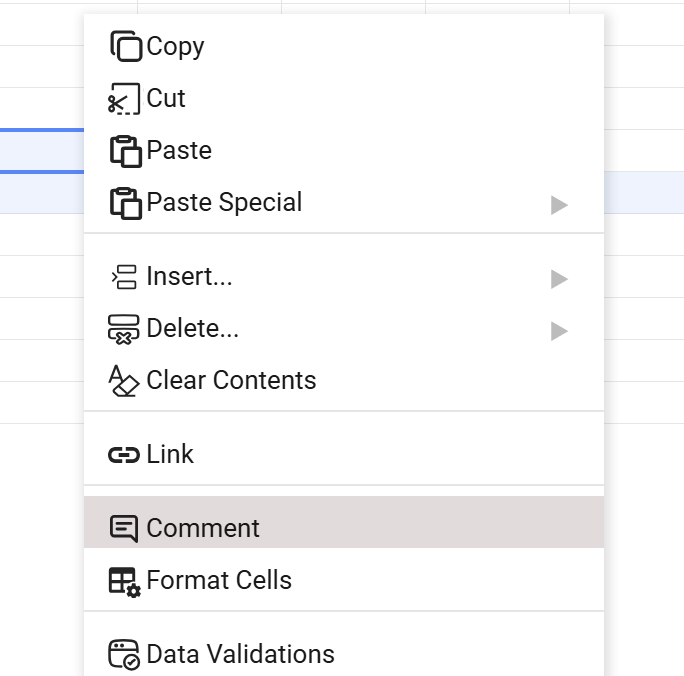Click the highlighted spreadsheet row right of menu
The width and height of the screenshot is (684, 676).
click(644, 192)
